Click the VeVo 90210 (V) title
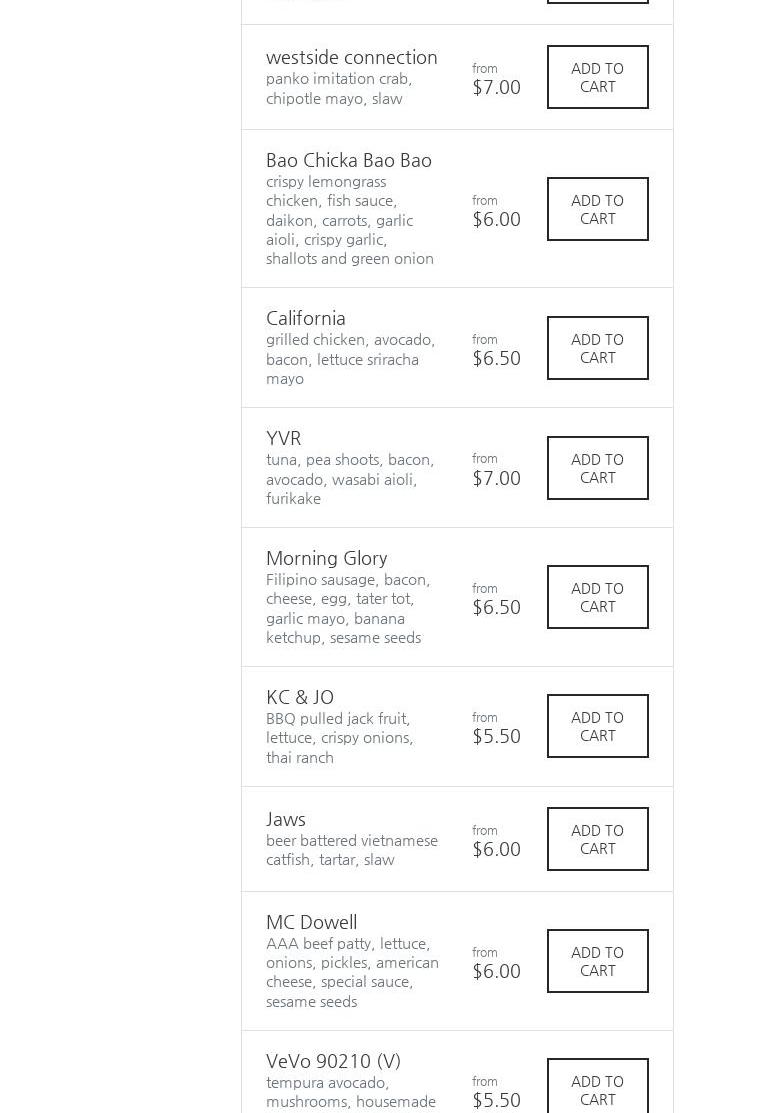Screen dimensions: 770x1113 click(333, 1061)
